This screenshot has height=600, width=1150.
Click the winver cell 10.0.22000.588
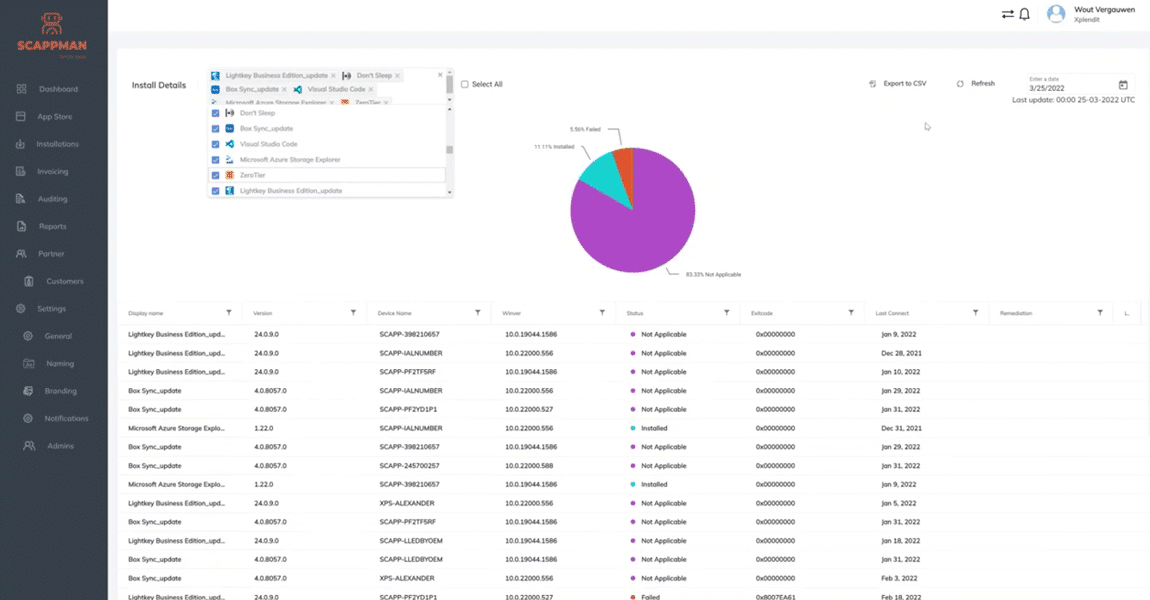pos(529,466)
